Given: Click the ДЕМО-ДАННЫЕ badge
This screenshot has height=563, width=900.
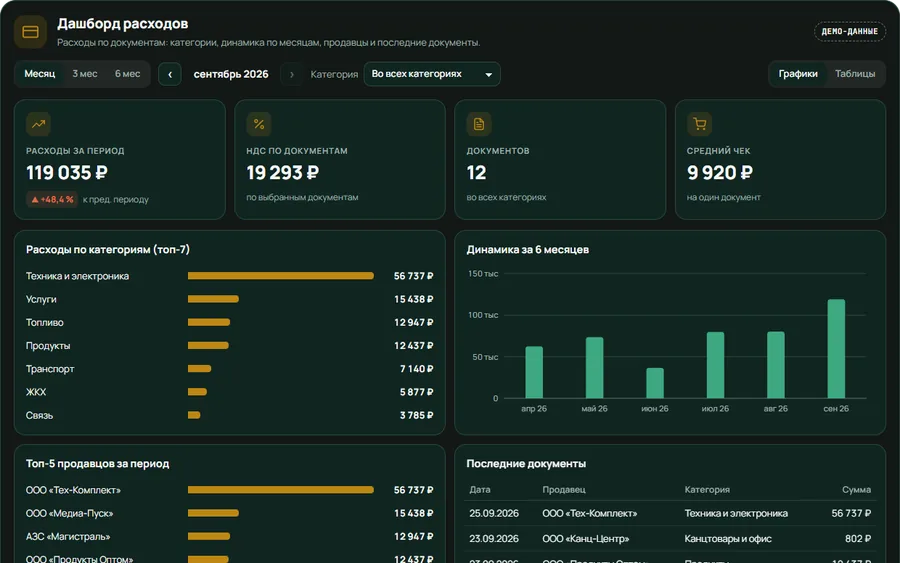Looking at the screenshot, I should [x=849, y=32].
